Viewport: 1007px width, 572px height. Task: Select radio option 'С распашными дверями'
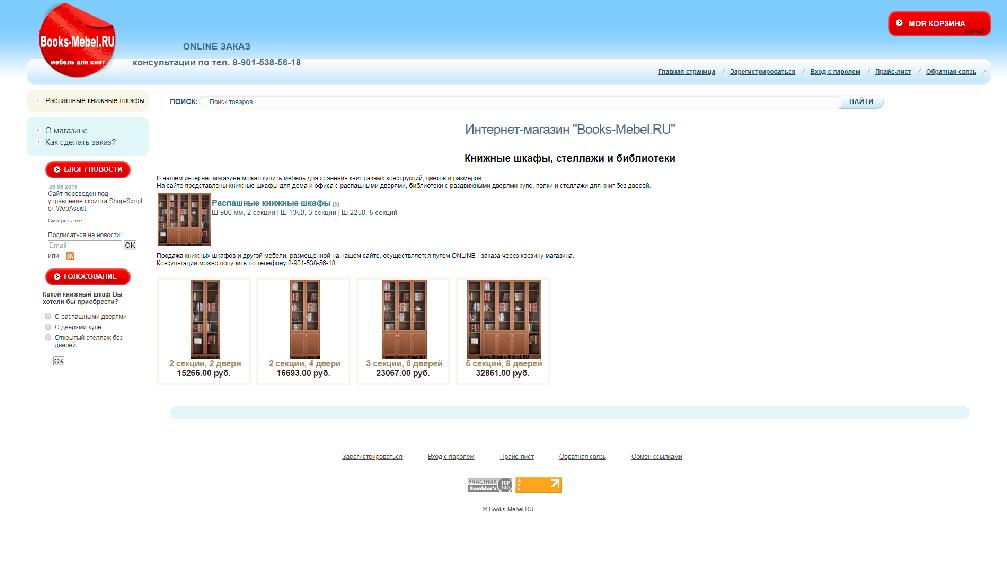(48, 316)
